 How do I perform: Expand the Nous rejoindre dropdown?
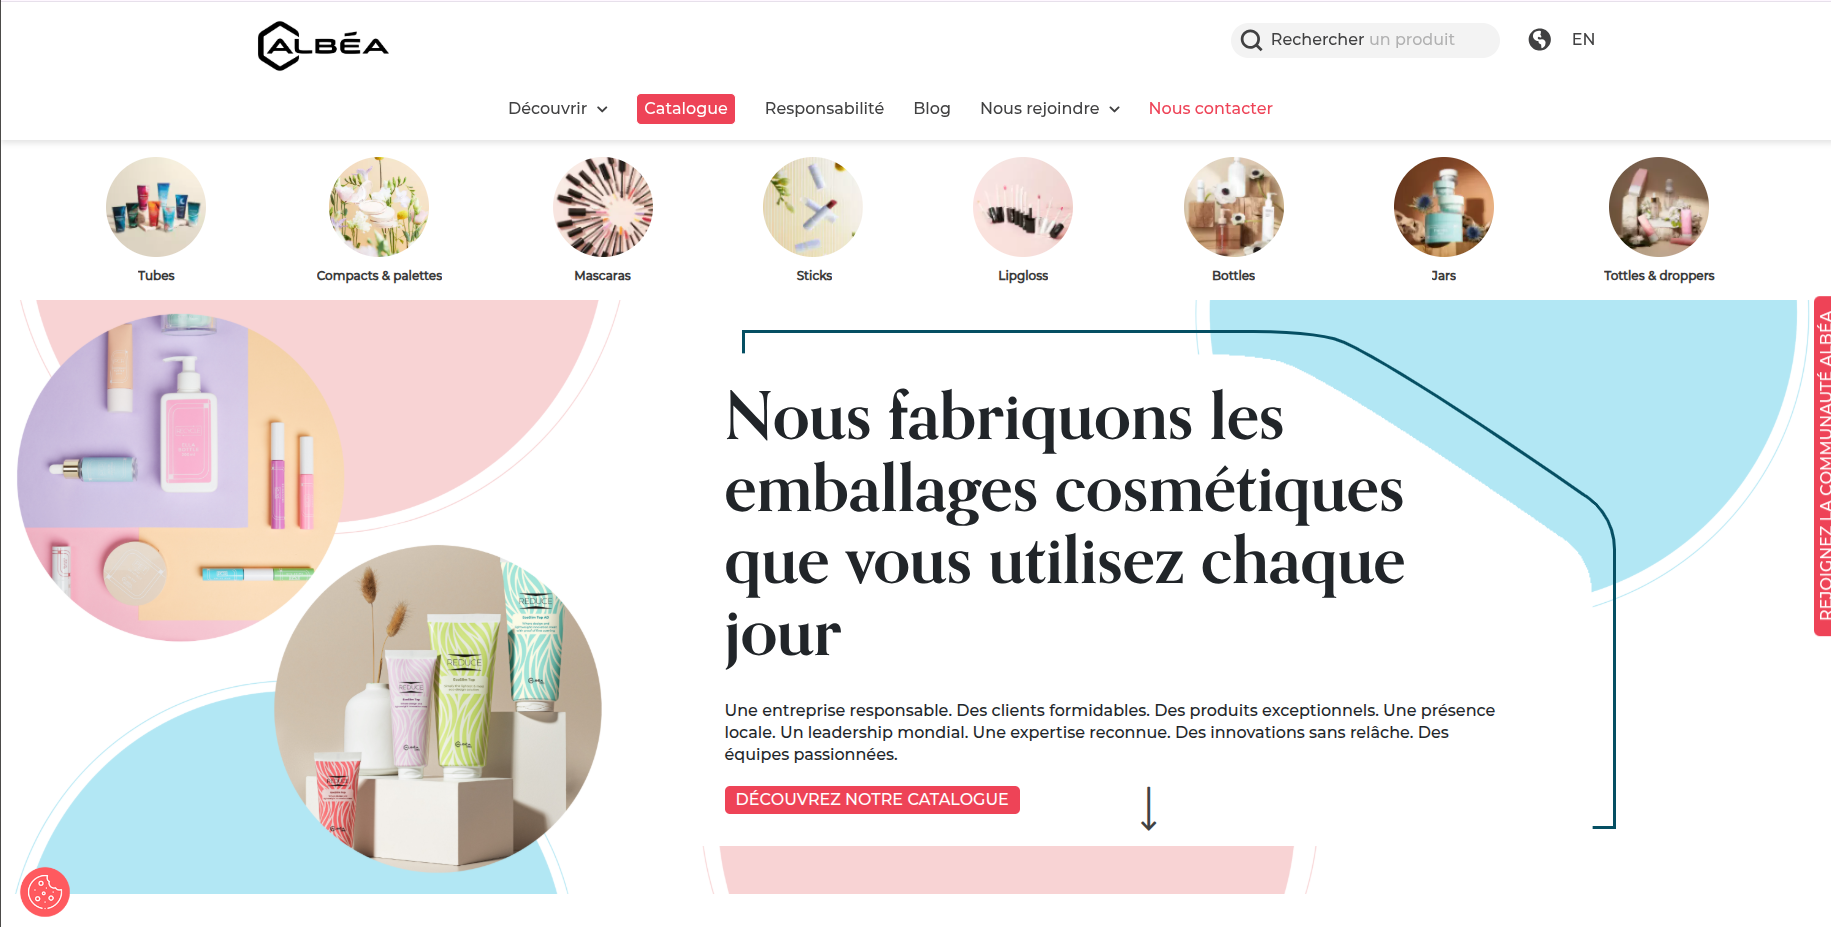tap(1050, 108)
